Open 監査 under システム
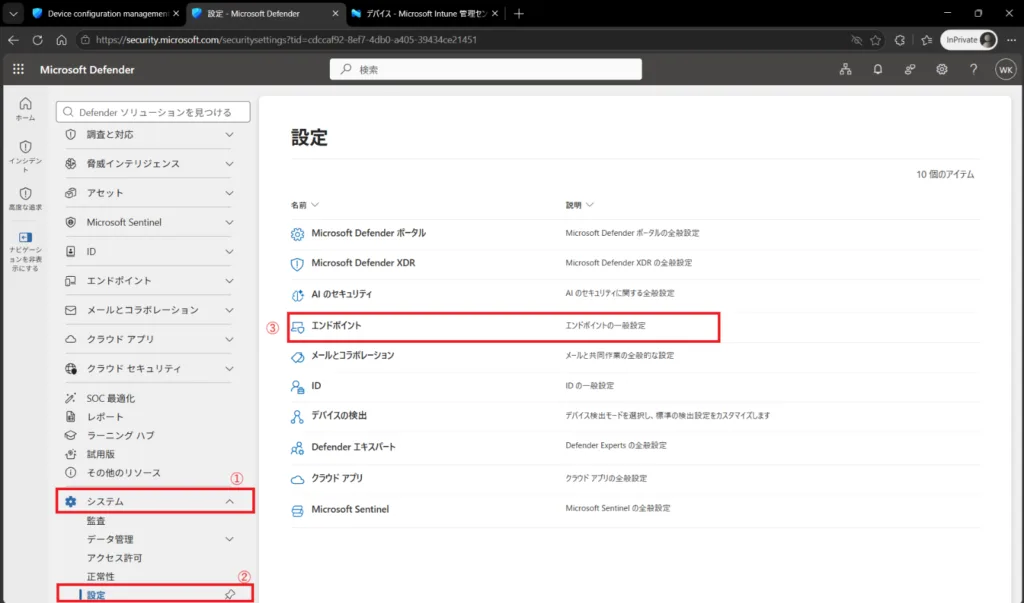 pos(96,521)
